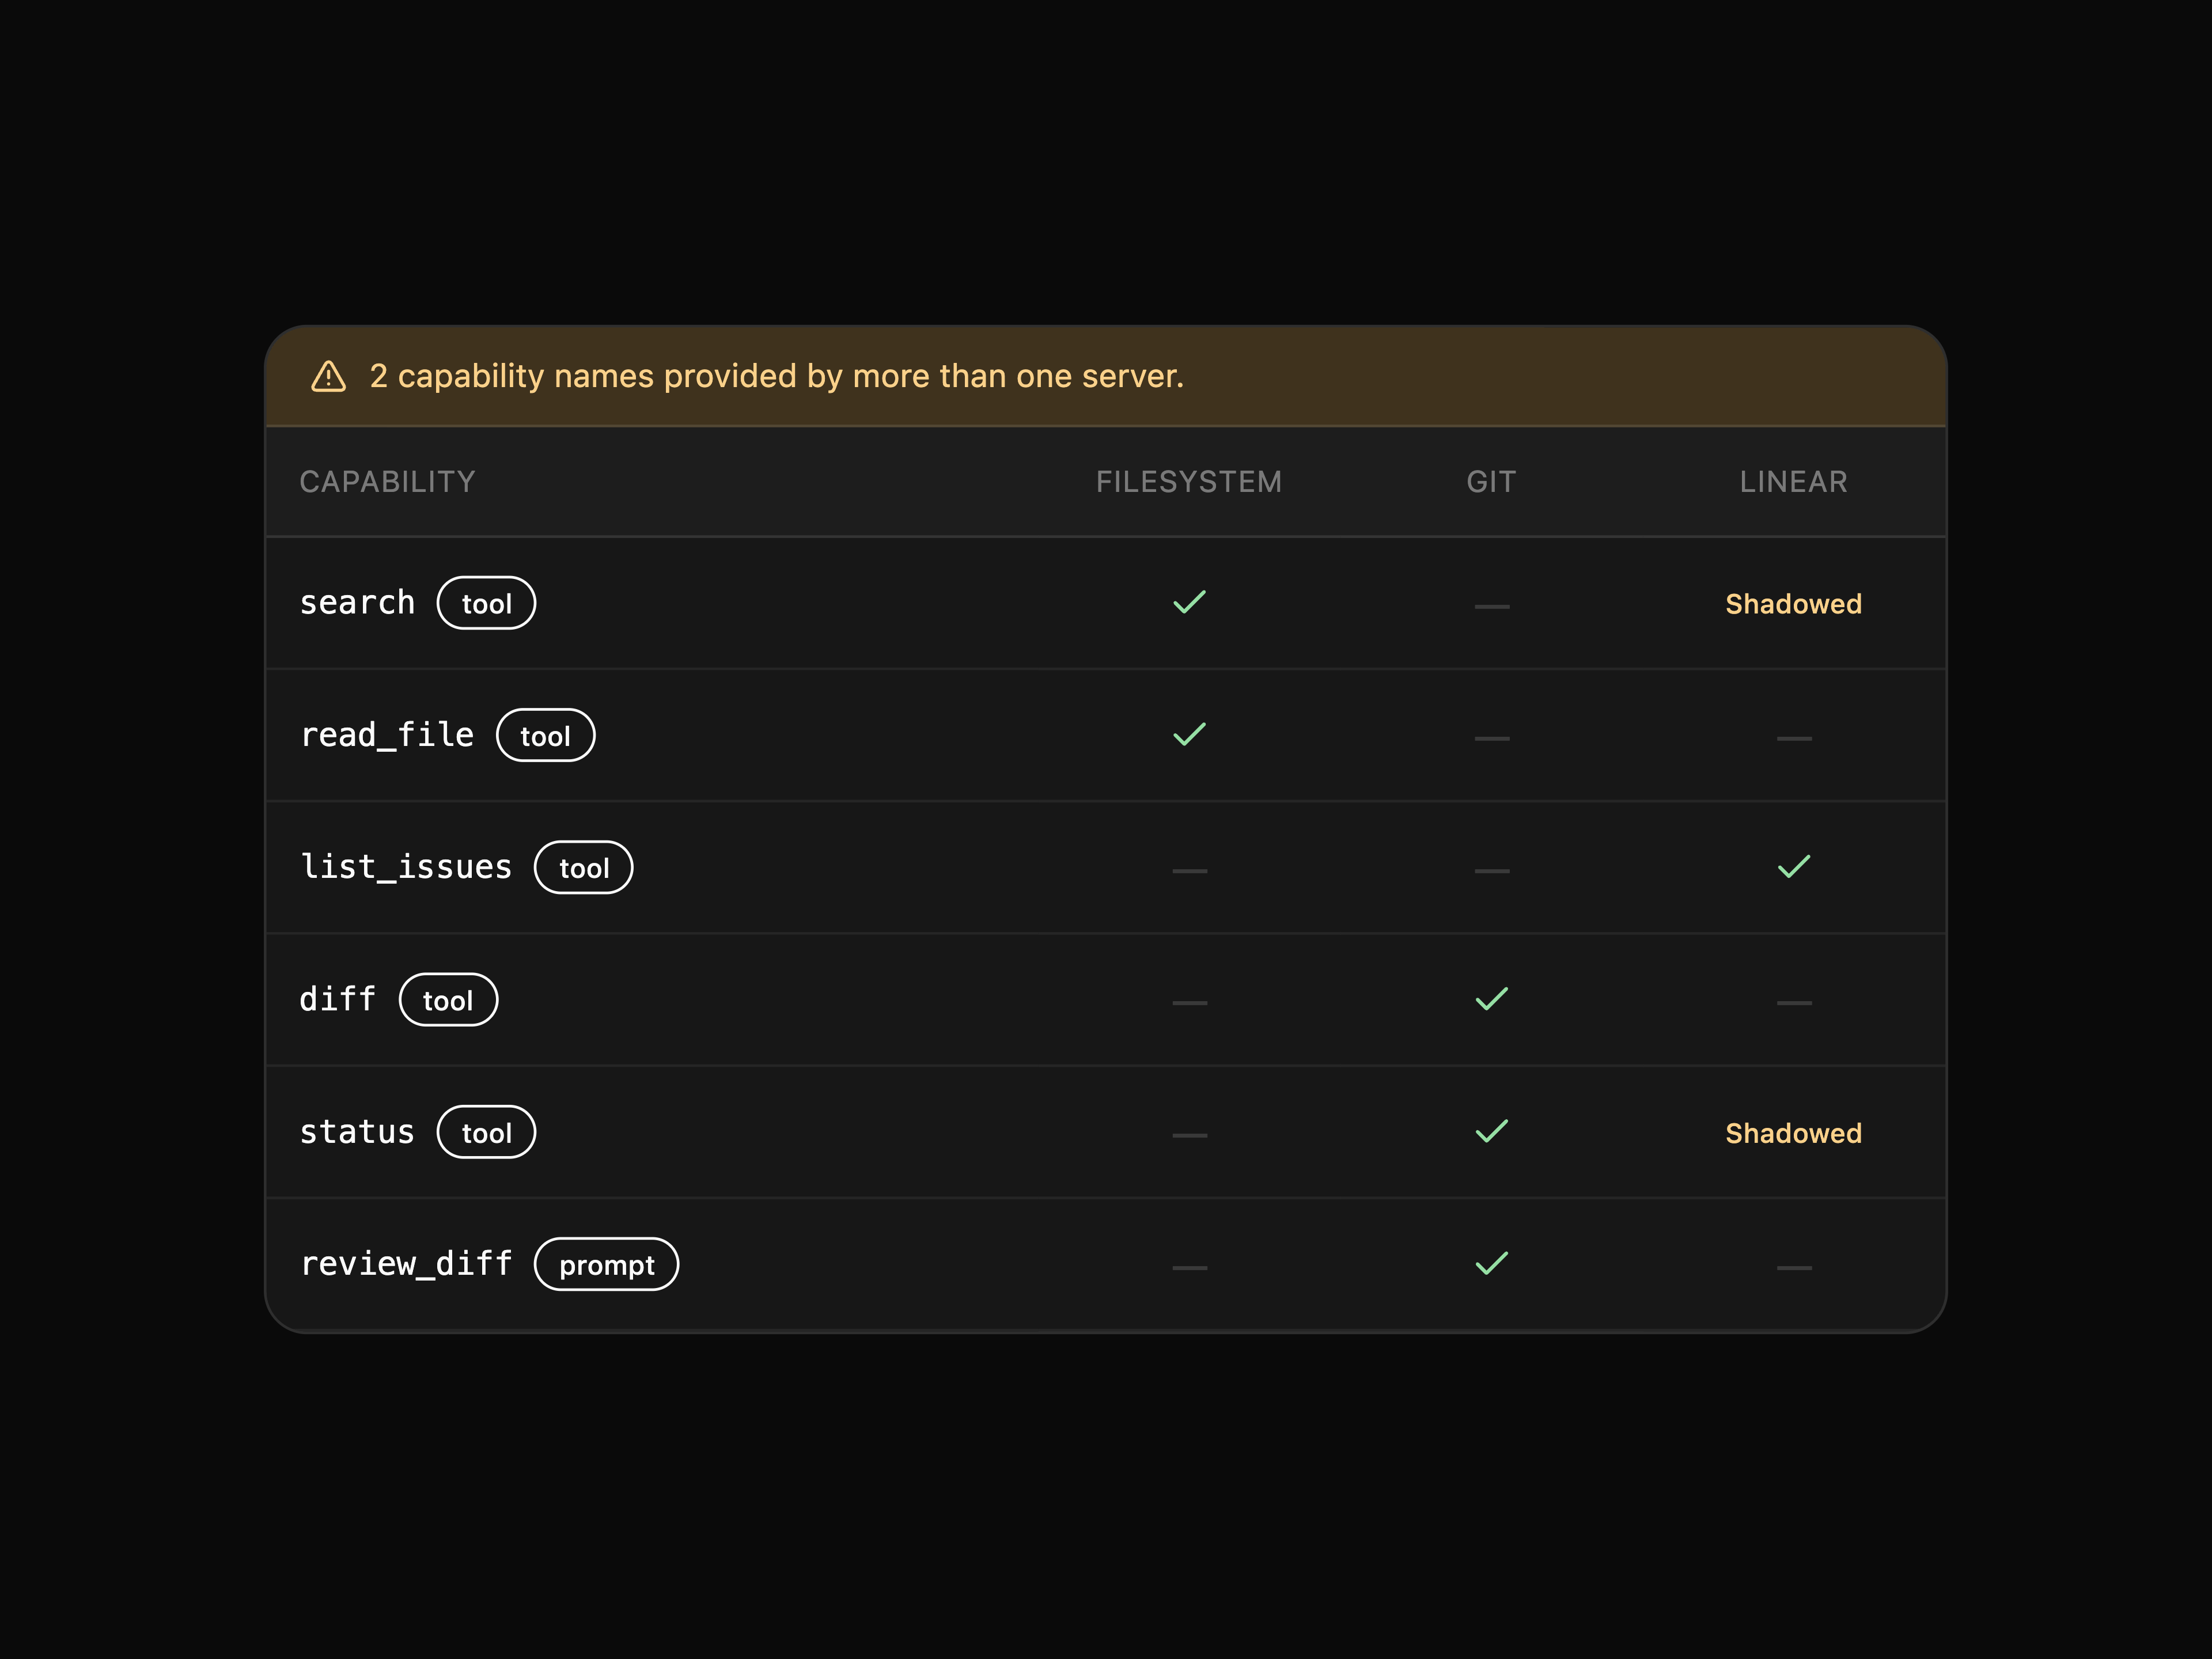
Task: Click the Git dash in the read_file row
Action: [1491, 738]
